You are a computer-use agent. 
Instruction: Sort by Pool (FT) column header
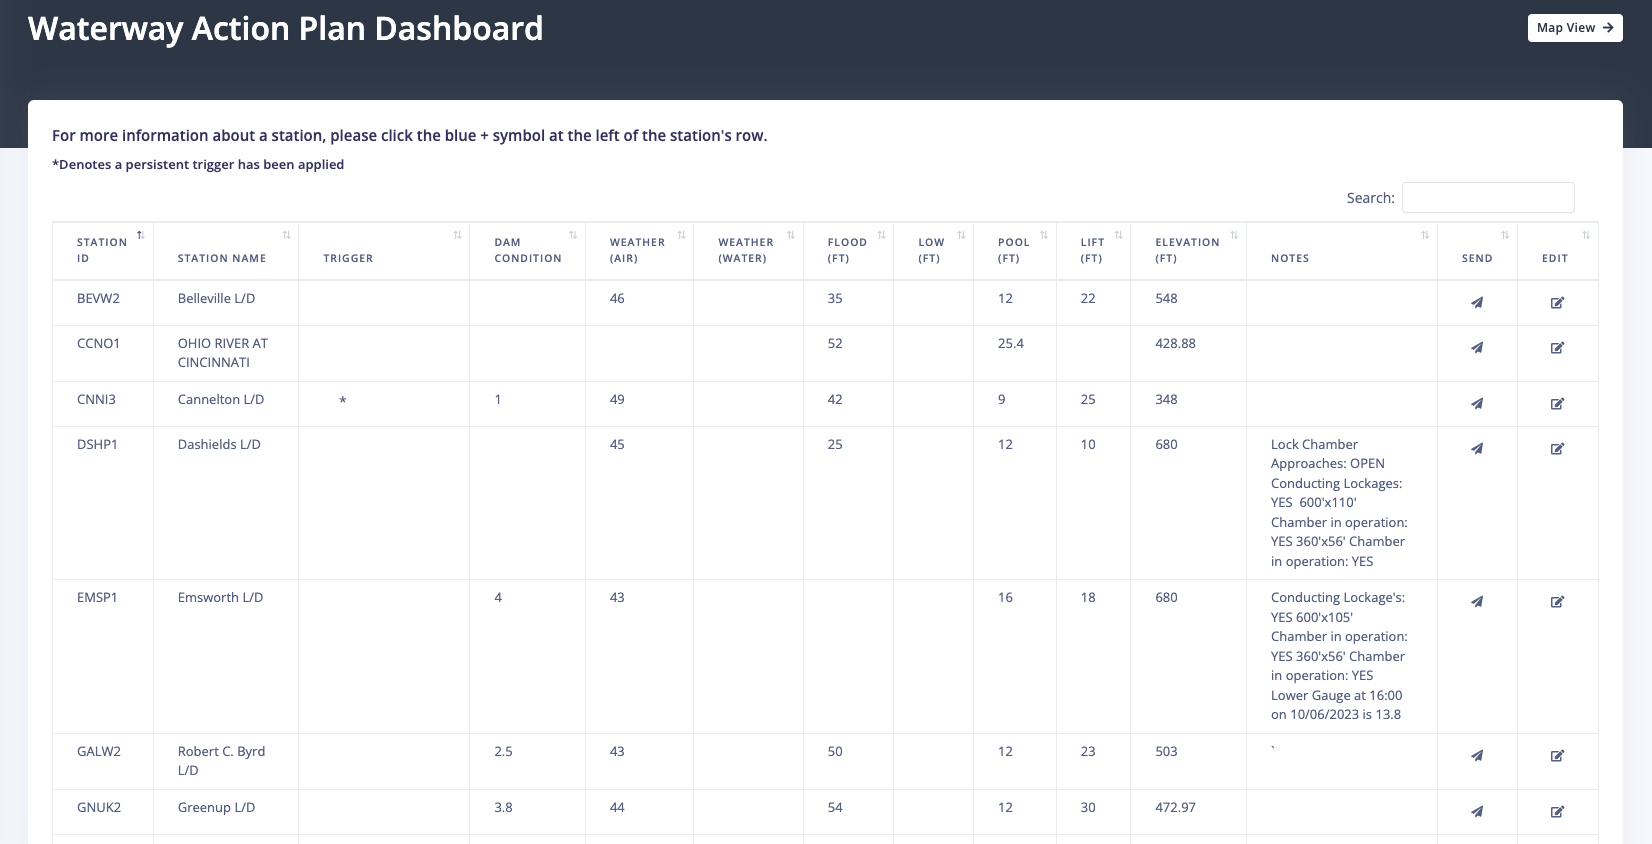click(x=1013, y=250)
